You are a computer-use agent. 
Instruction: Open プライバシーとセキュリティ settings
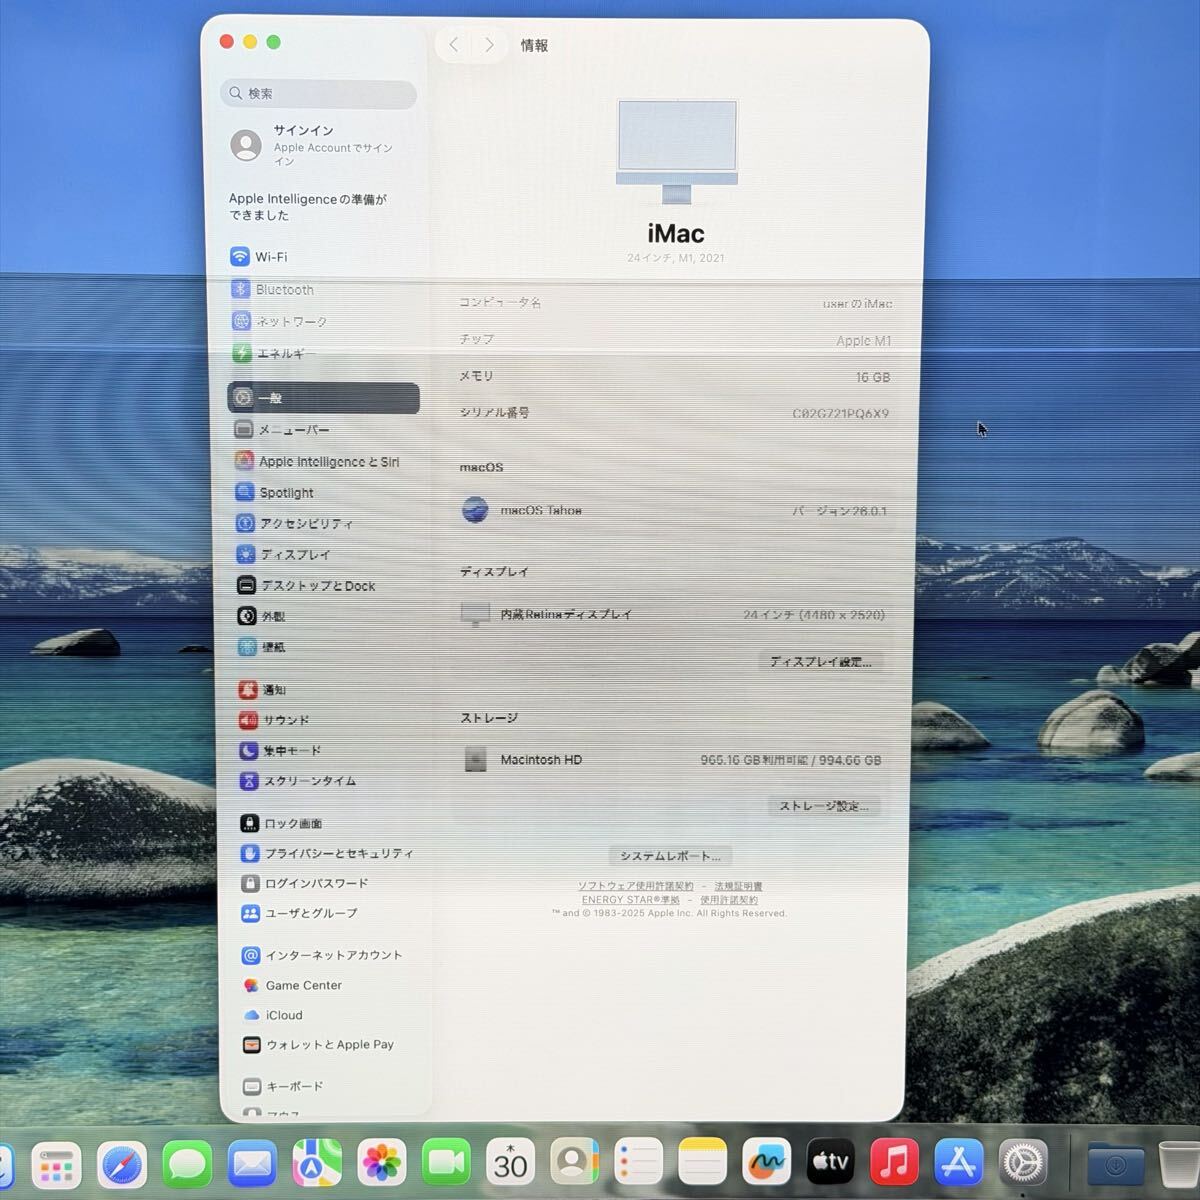tap(337, 853)
